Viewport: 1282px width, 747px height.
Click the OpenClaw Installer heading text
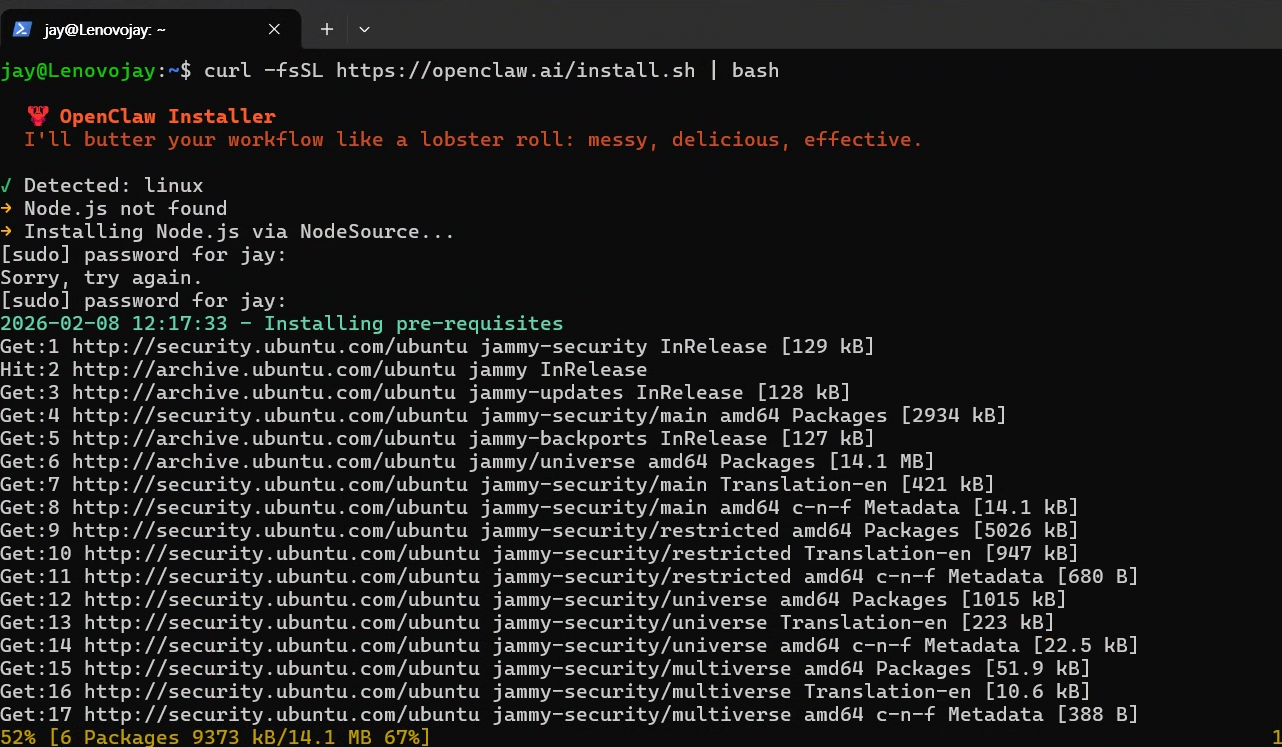[x=167, y=116]
